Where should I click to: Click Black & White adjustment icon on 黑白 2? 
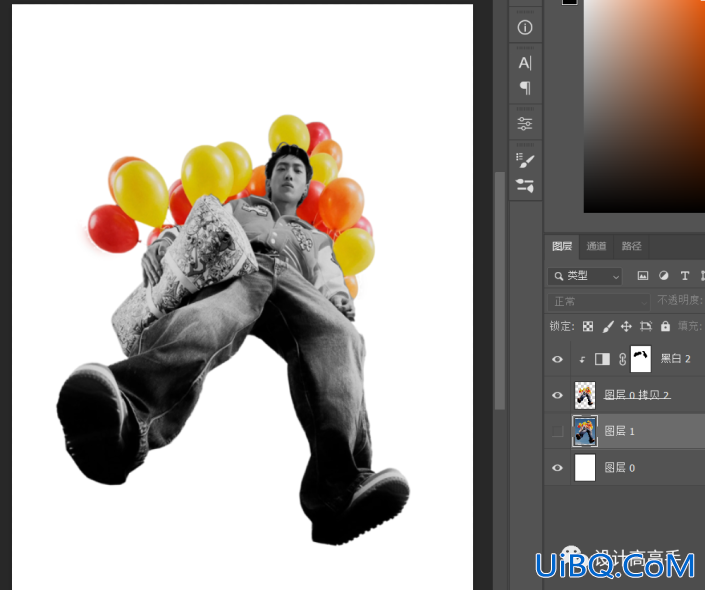tap(602, 359)
